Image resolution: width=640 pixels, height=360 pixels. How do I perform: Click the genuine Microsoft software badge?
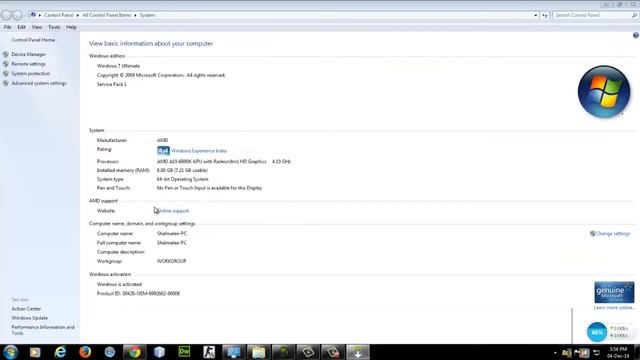click(x=614, y=292)
